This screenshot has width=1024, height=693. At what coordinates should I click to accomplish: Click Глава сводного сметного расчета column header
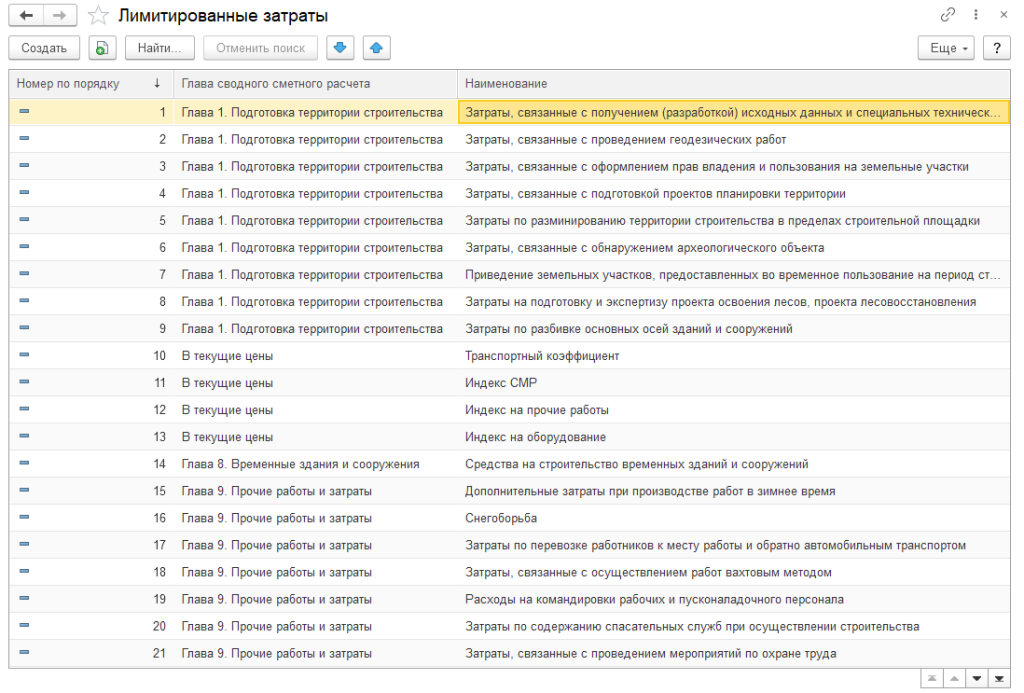(x=314, y=83)
